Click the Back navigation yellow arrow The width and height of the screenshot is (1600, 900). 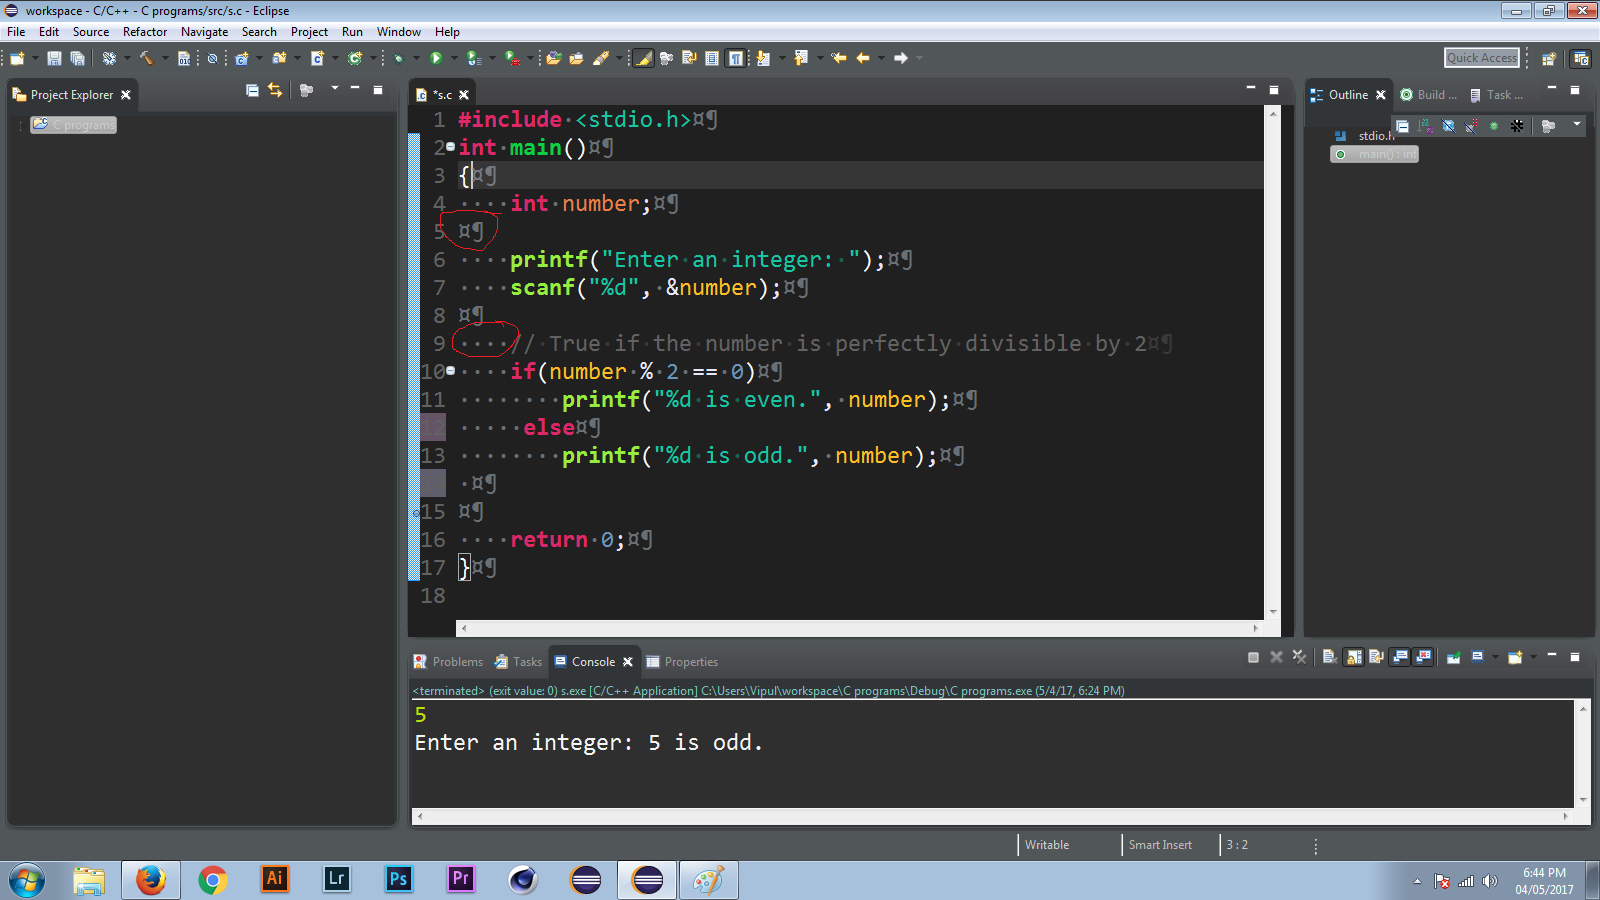(x=863, y=58)
